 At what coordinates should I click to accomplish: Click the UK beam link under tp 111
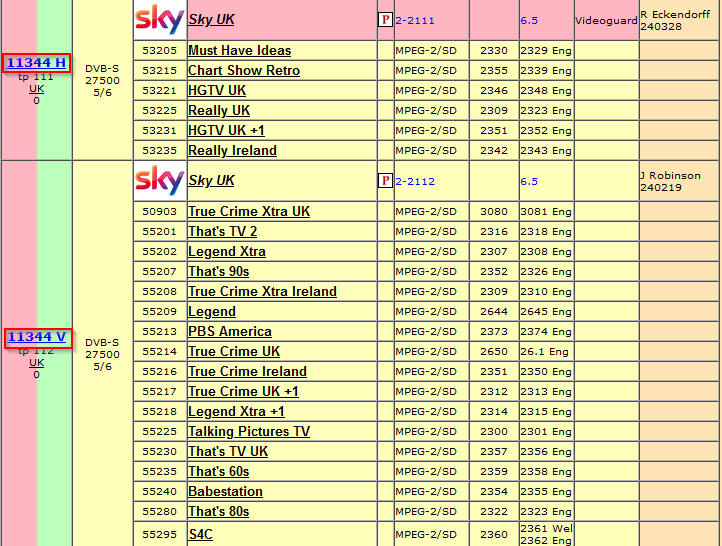tap(36, 89)
